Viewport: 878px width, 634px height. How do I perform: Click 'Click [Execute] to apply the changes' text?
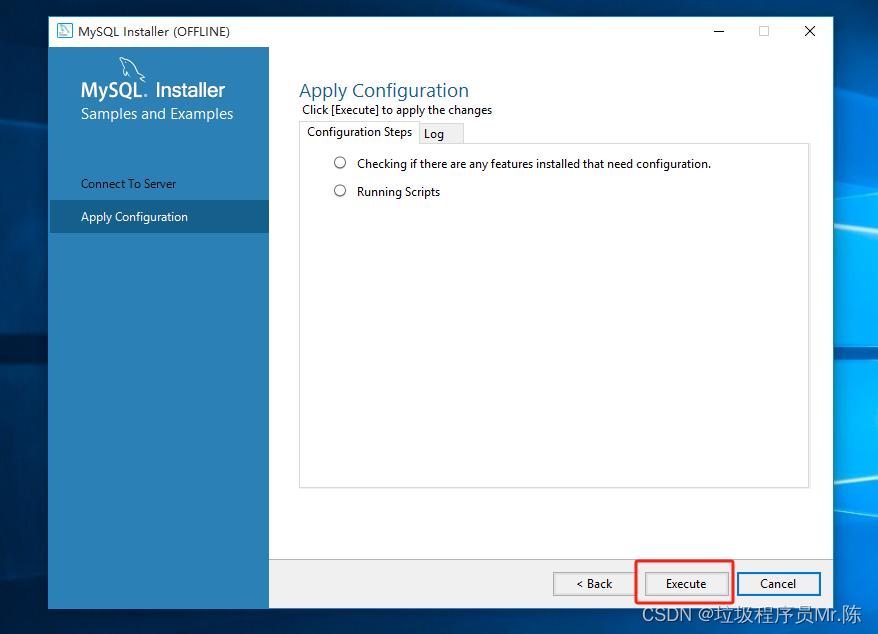coord(397,110)
